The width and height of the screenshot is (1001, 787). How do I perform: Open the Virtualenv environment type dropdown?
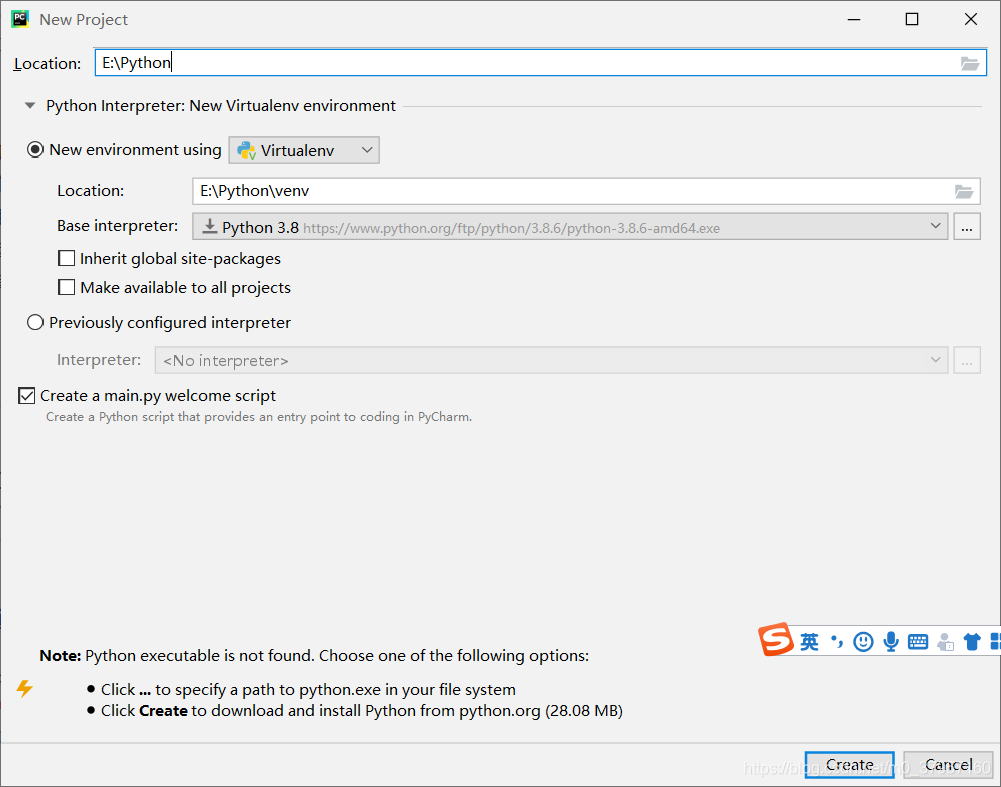[304, 150]
